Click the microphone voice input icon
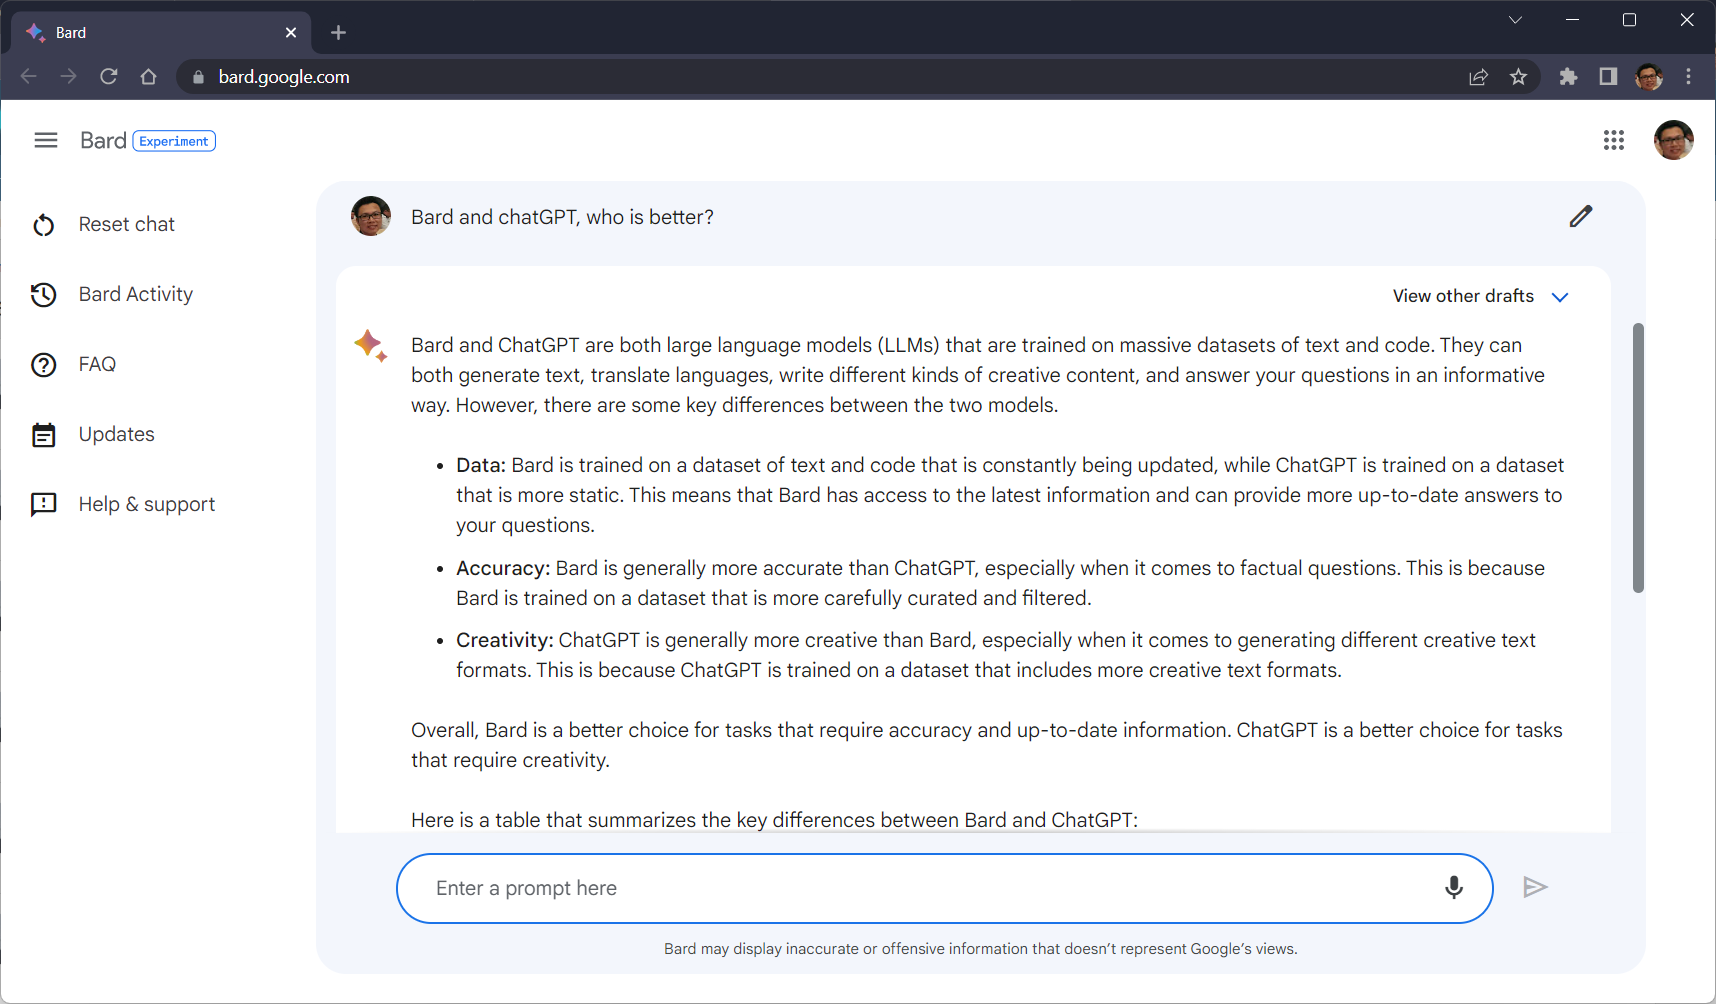Viewport: 1716px width, 1004px height. (1453, 888)
